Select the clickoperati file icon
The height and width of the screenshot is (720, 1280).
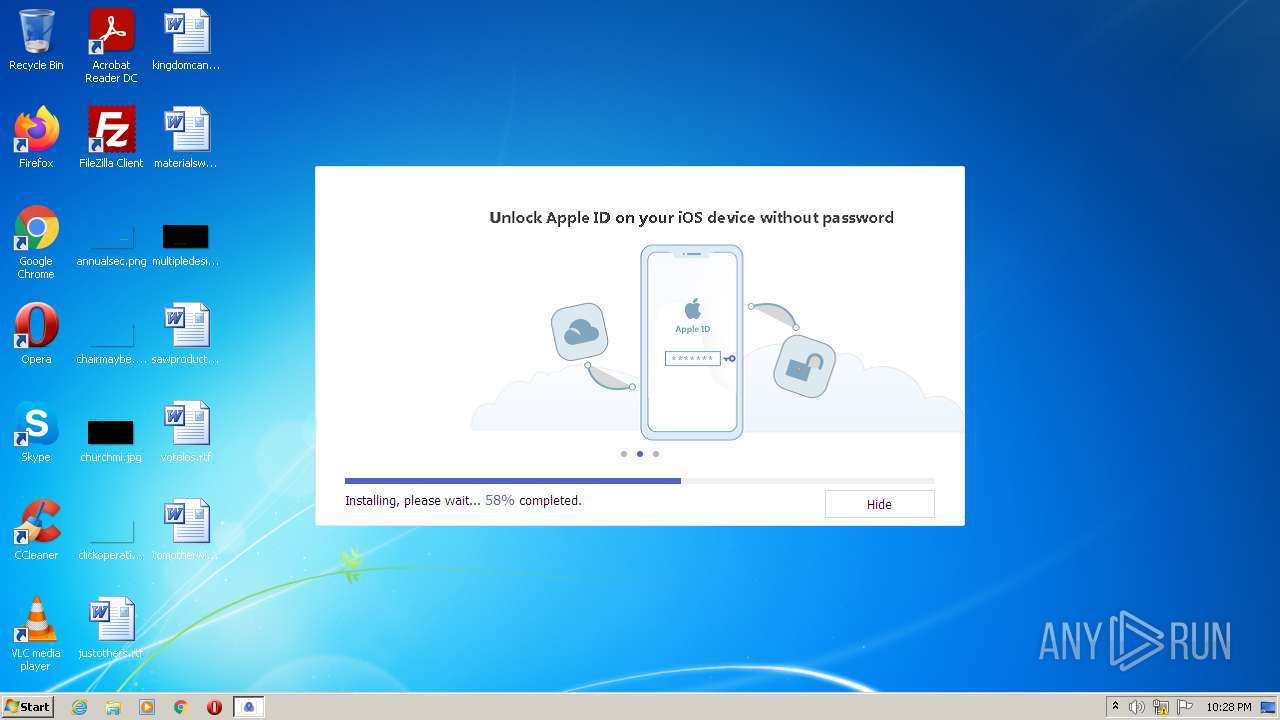(111, 539)
